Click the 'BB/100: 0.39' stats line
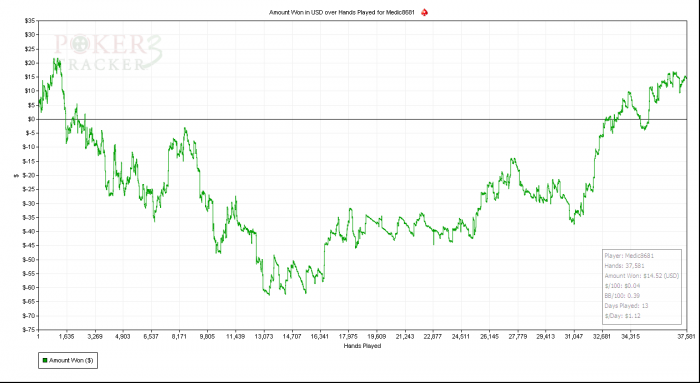 (x=622, y=296)
